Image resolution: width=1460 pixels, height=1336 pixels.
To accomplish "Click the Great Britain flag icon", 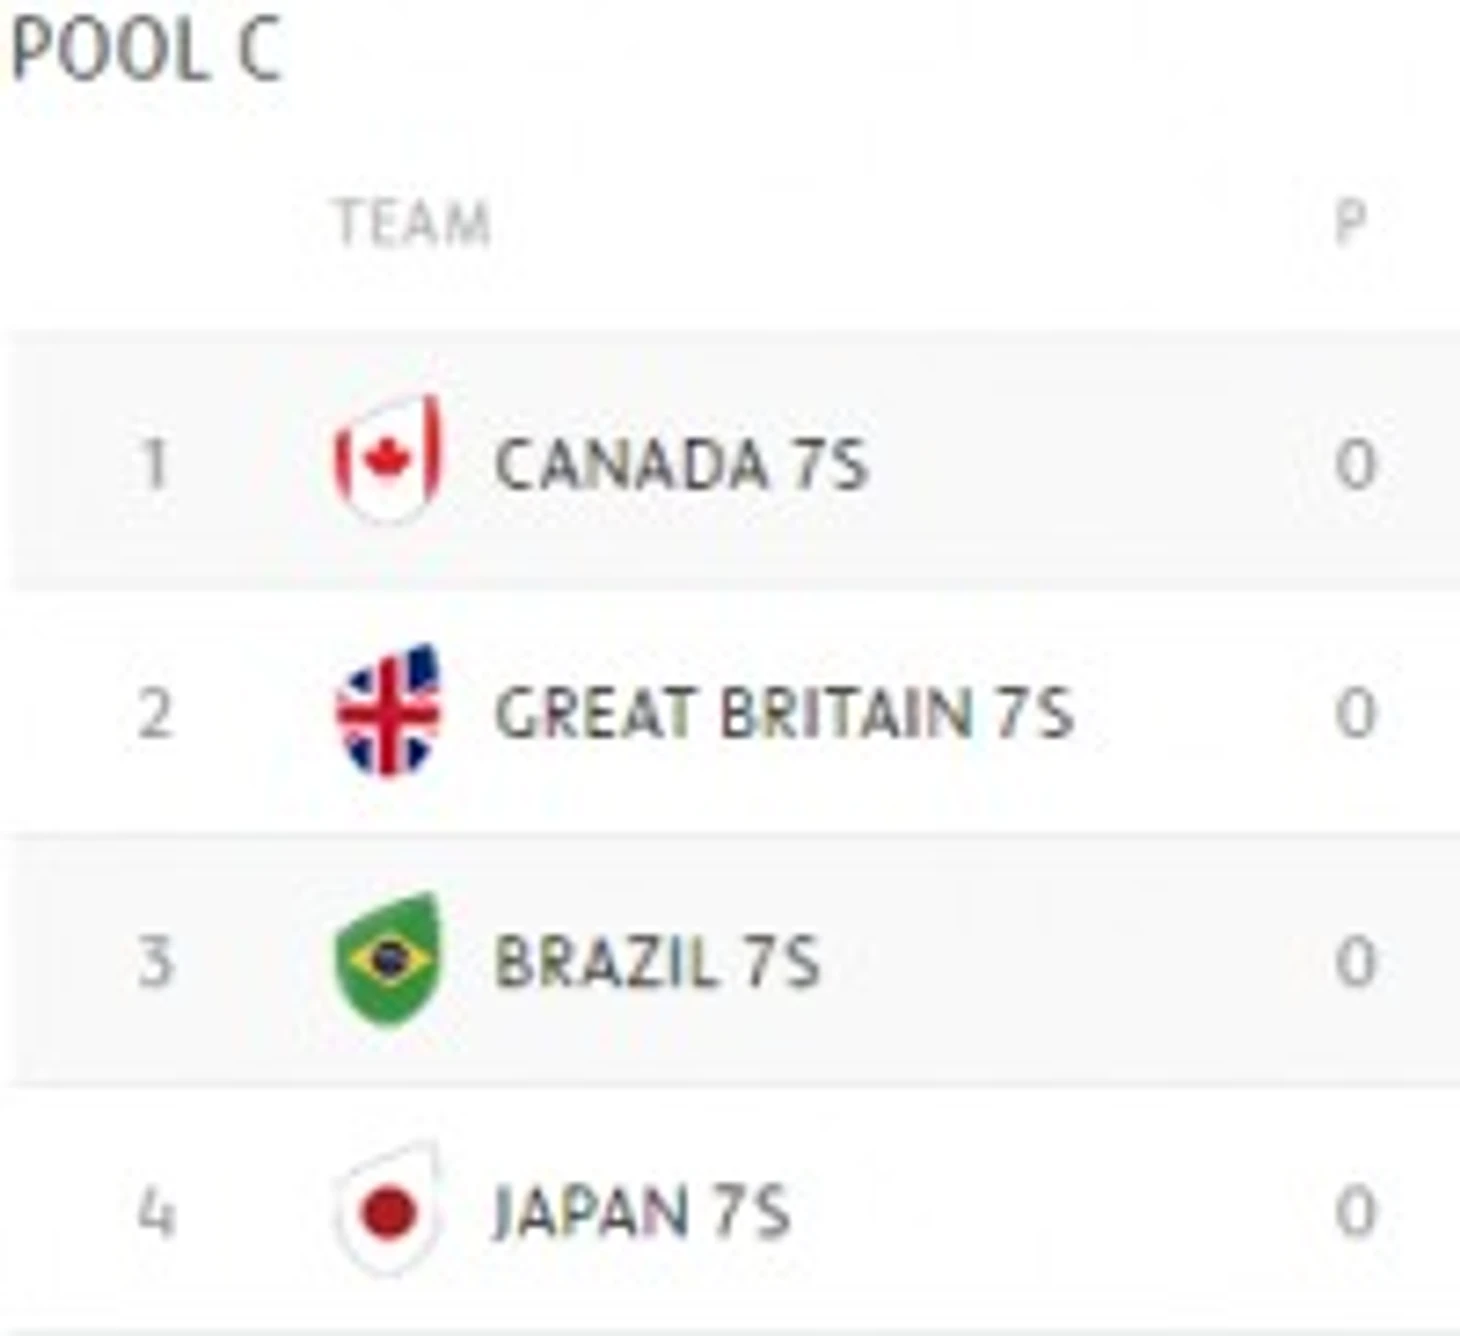I will click(388, 711).
